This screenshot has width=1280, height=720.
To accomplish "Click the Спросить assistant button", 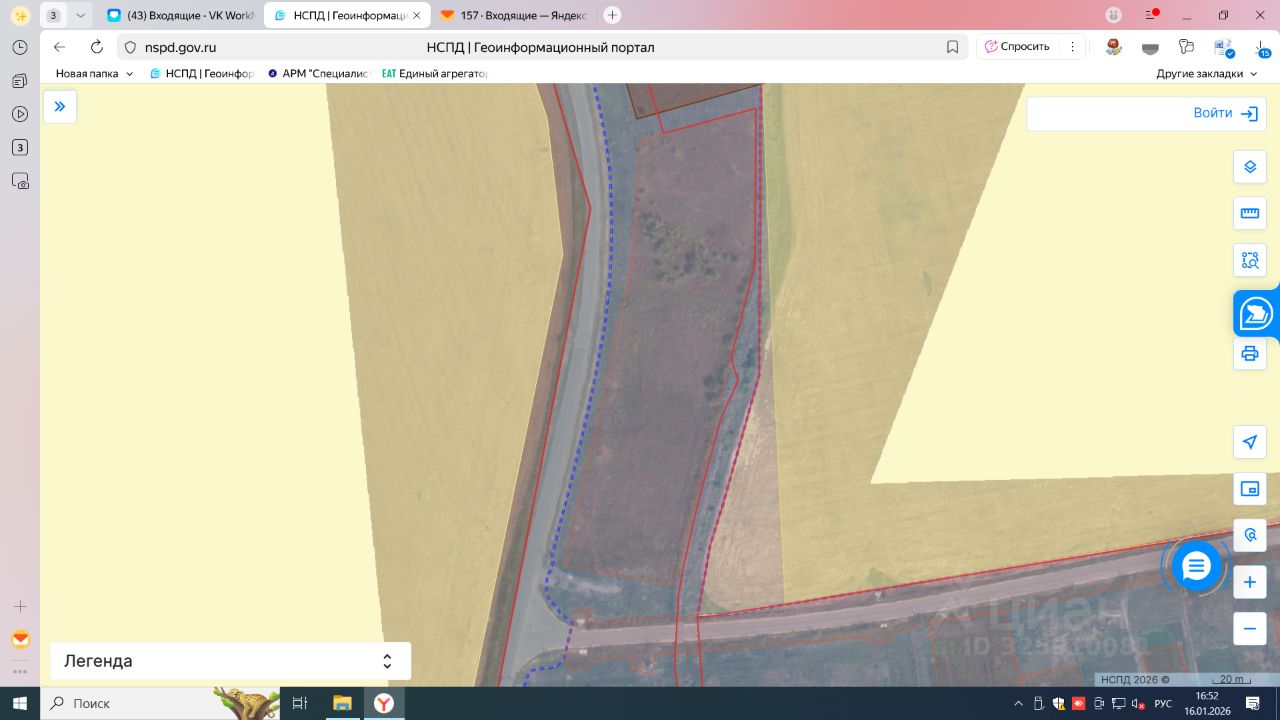I will coord(1017,47).
